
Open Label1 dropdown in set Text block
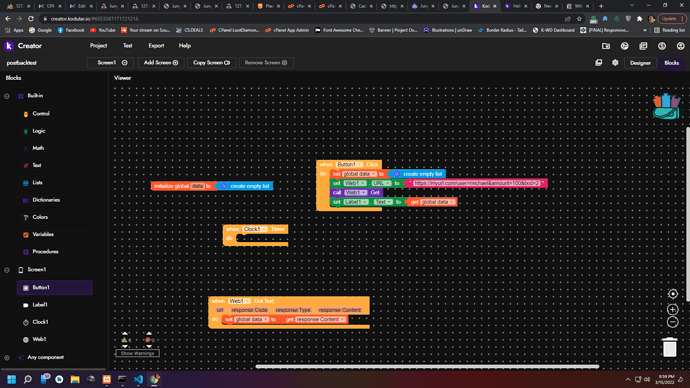(356, 202)
